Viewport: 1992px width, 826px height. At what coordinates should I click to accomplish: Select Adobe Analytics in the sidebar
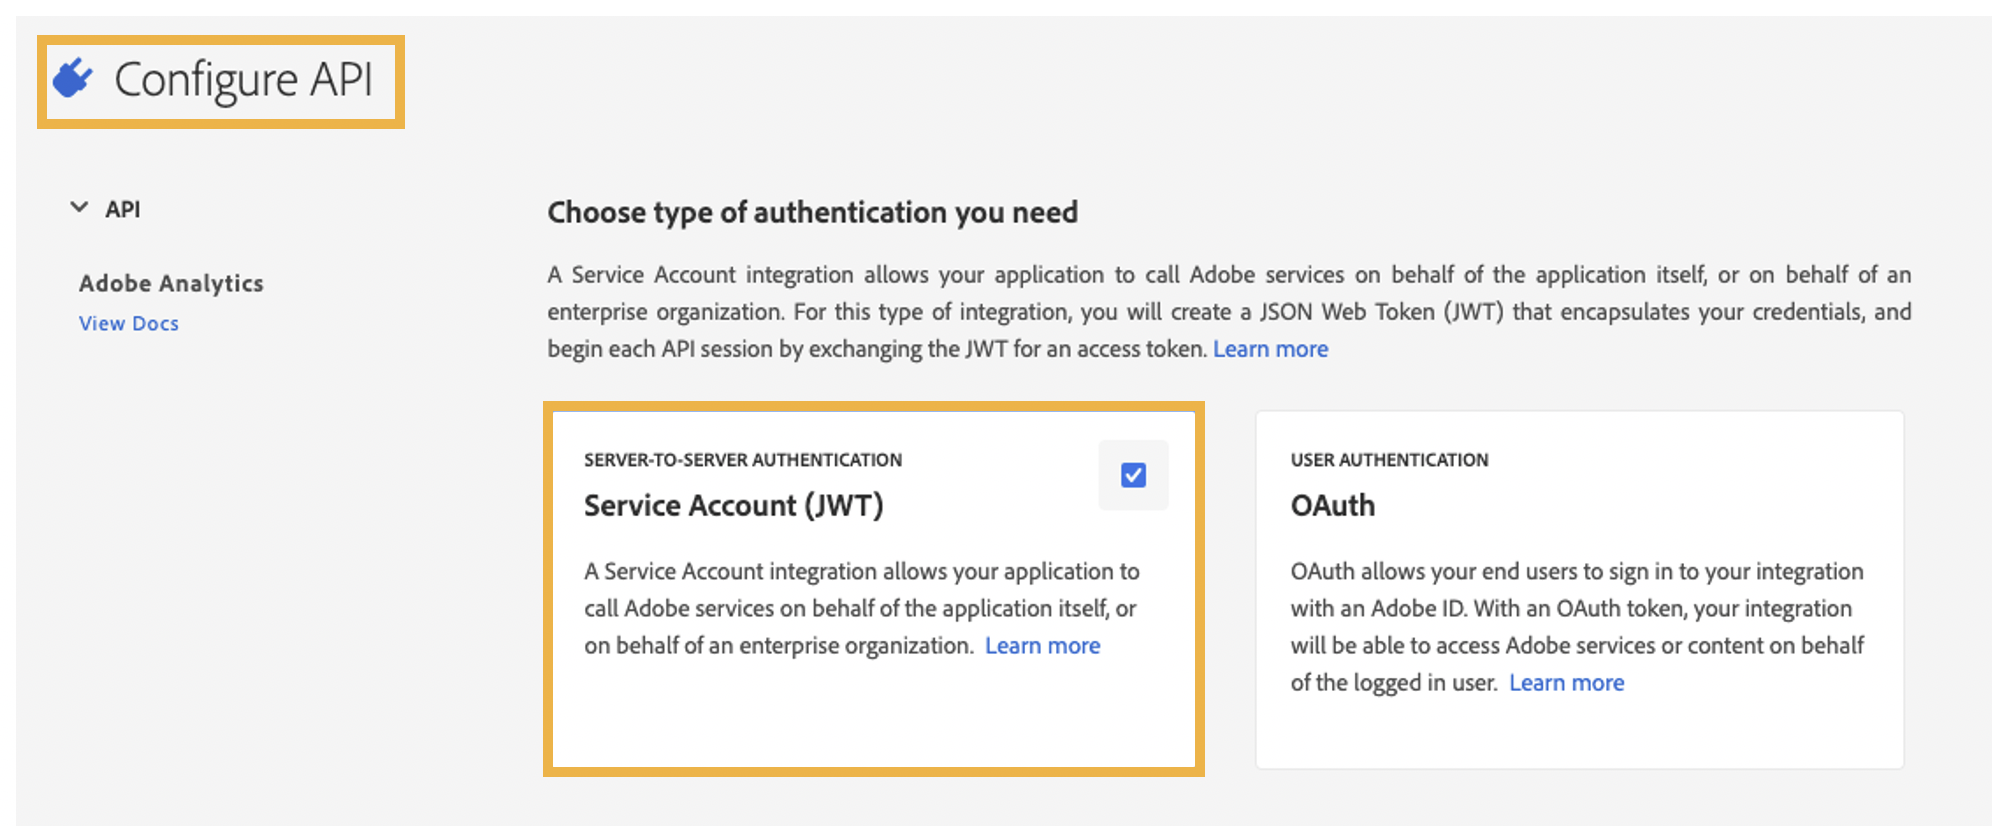tap(171, 283)
